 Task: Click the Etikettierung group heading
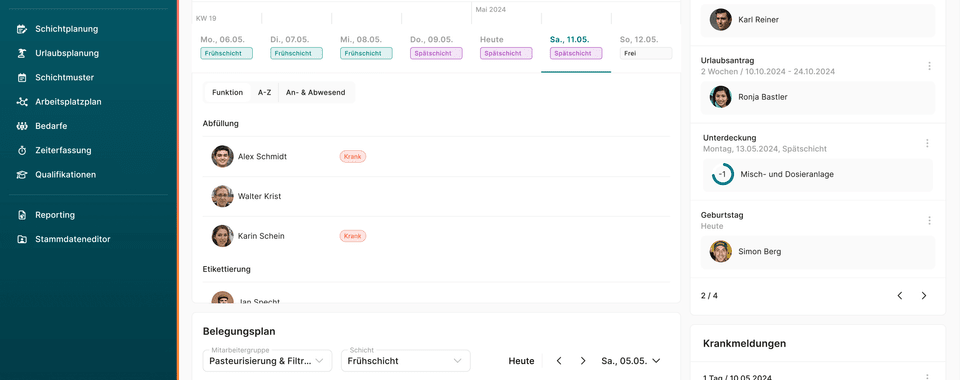tap(227, 269)
